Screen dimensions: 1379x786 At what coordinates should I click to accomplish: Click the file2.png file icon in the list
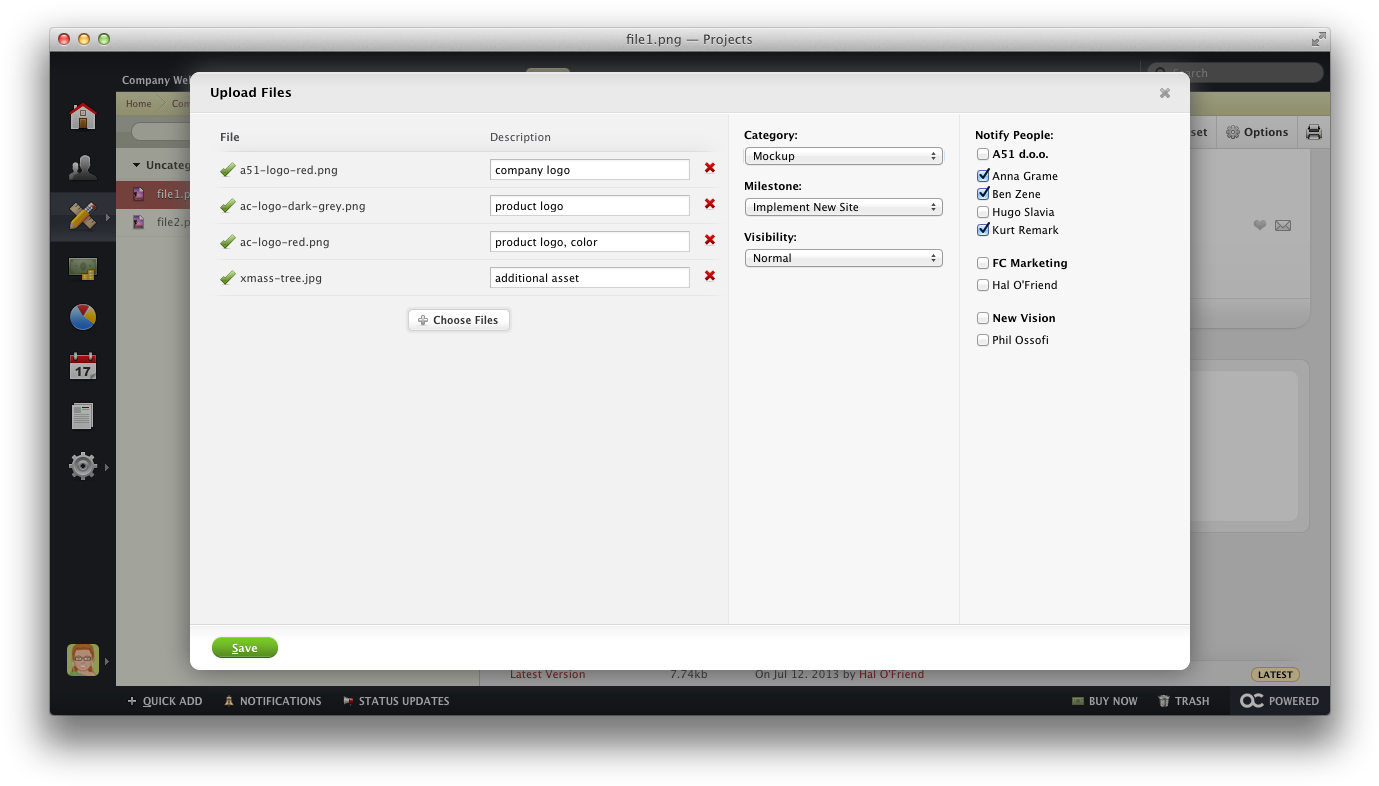click(x=139, y=222)
